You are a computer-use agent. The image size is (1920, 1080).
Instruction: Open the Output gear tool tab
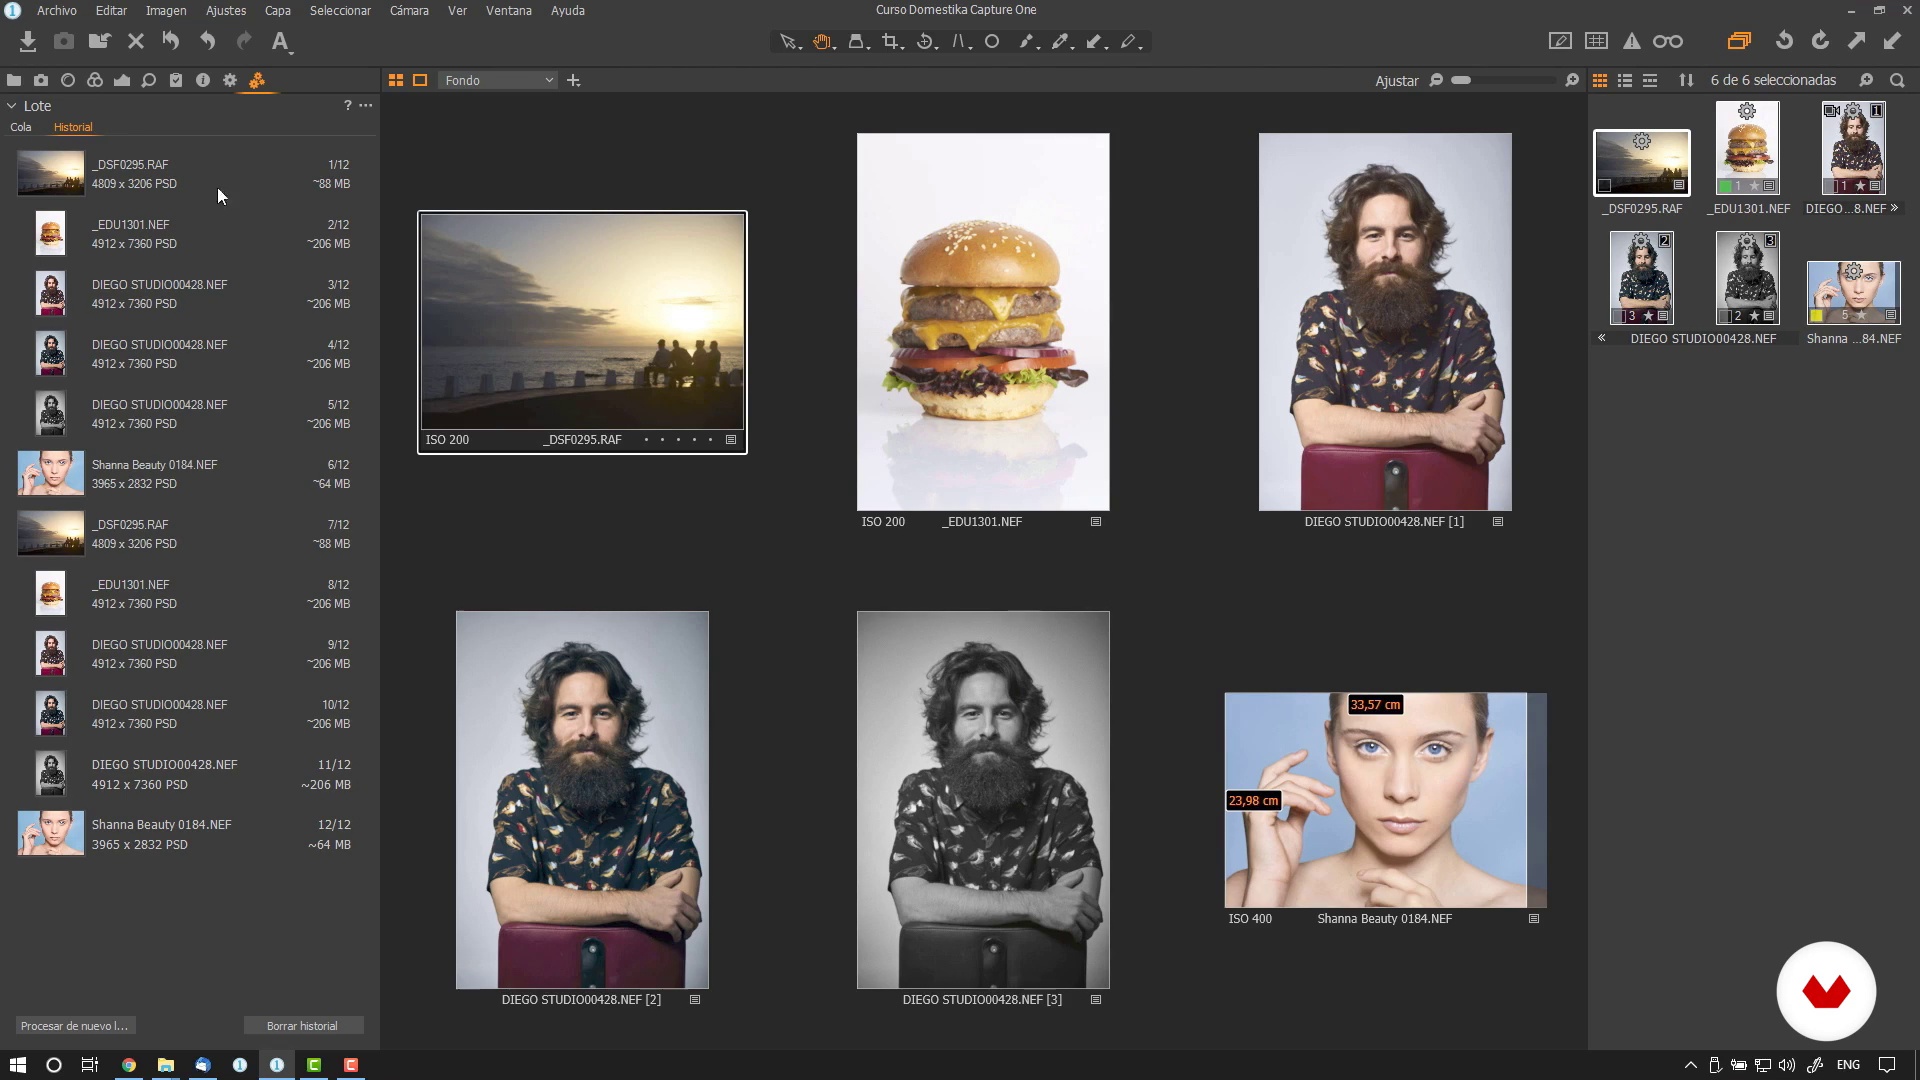230,80
